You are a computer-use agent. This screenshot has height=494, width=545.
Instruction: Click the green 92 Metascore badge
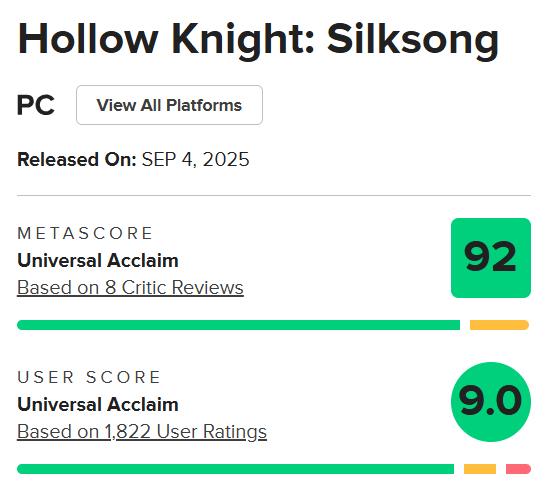(x=491, y=258)
